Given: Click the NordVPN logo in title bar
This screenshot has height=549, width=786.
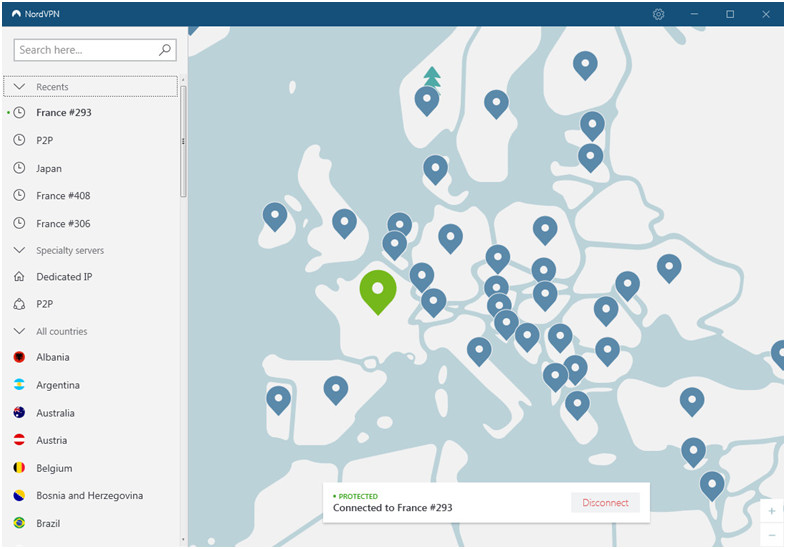Looking at the screenshot, I should (17, 14).
